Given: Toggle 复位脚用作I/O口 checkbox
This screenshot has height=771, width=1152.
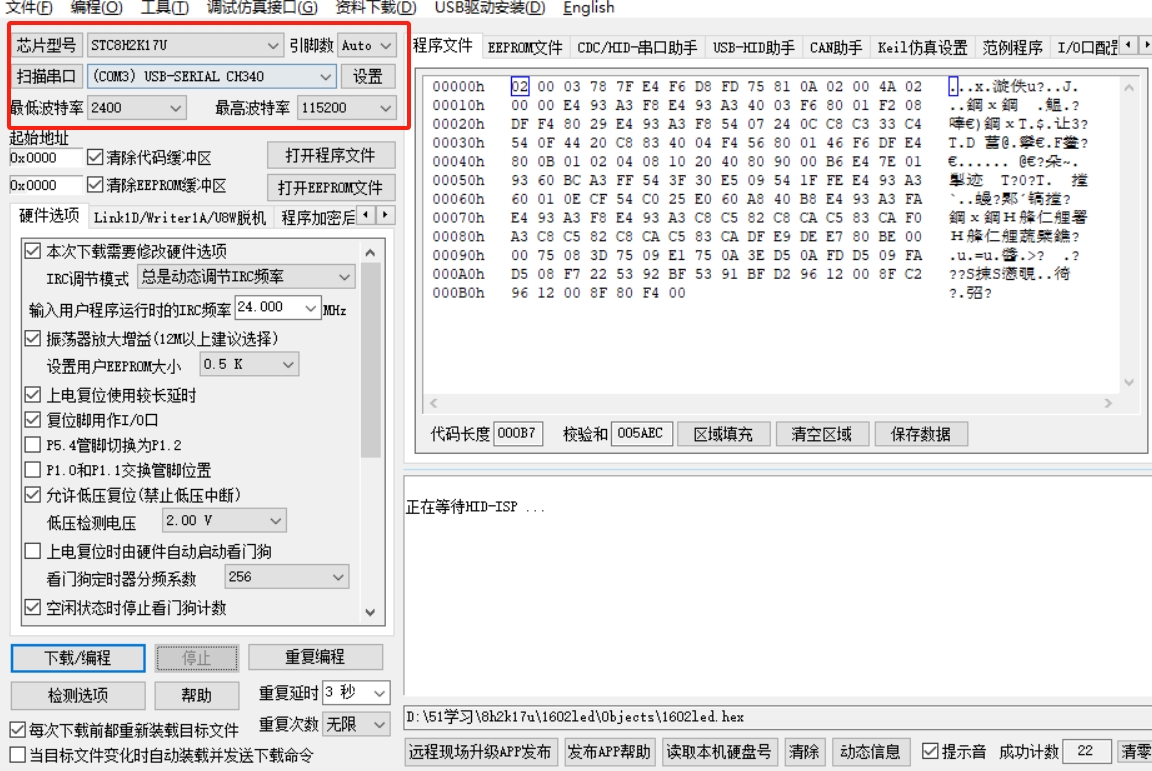Looking at the screenshot, I should tap(32, 420).
